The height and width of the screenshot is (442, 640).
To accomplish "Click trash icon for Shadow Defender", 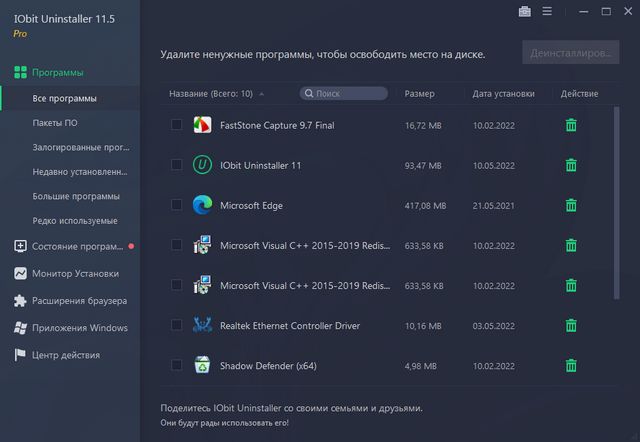I will pos(571,365).
